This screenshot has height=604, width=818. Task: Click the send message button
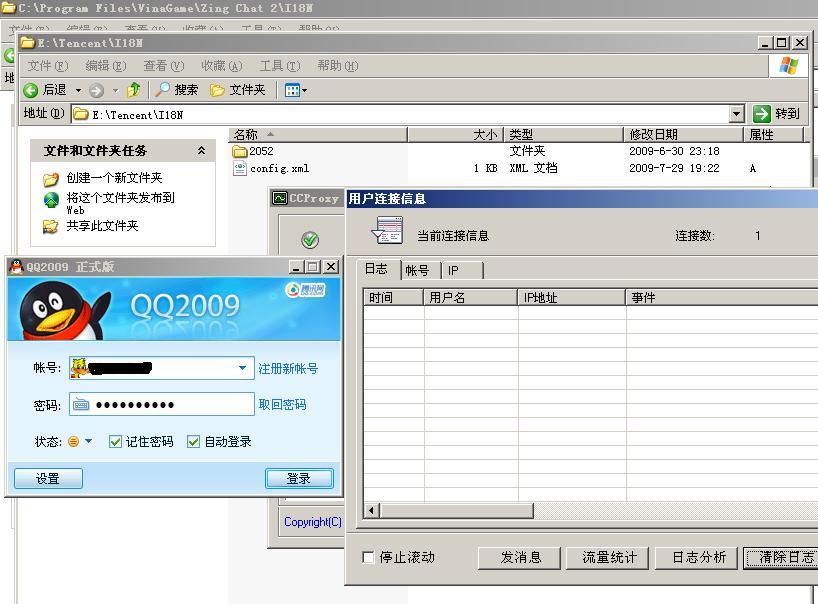click(519, 558)
